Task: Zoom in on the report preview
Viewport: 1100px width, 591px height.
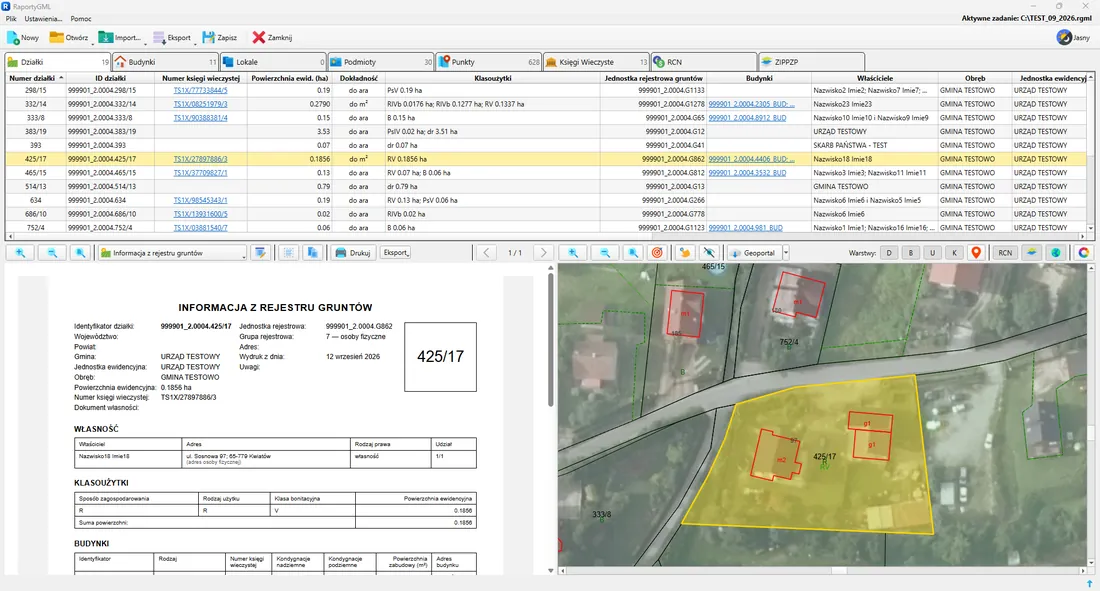Action: click(20, 253)
